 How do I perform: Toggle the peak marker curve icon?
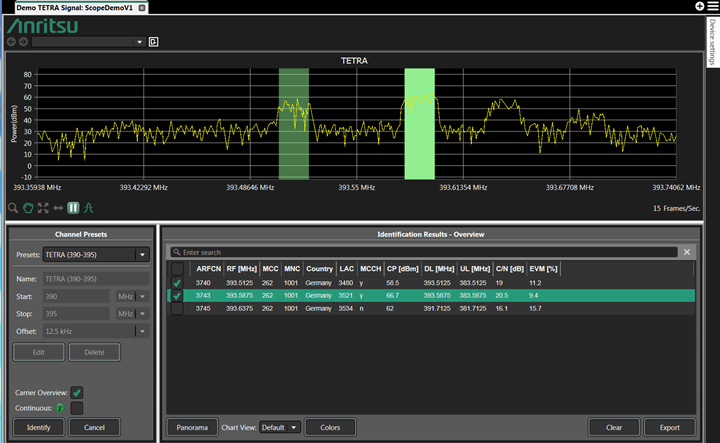[x=89, y=208]
